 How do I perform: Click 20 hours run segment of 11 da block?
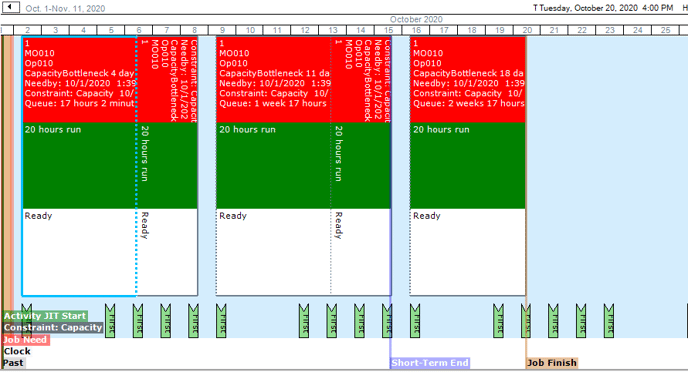(273, 165)
